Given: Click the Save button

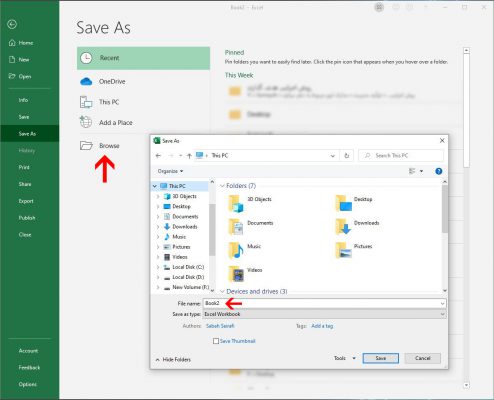Looking at the screenshot, I should 380,358.
